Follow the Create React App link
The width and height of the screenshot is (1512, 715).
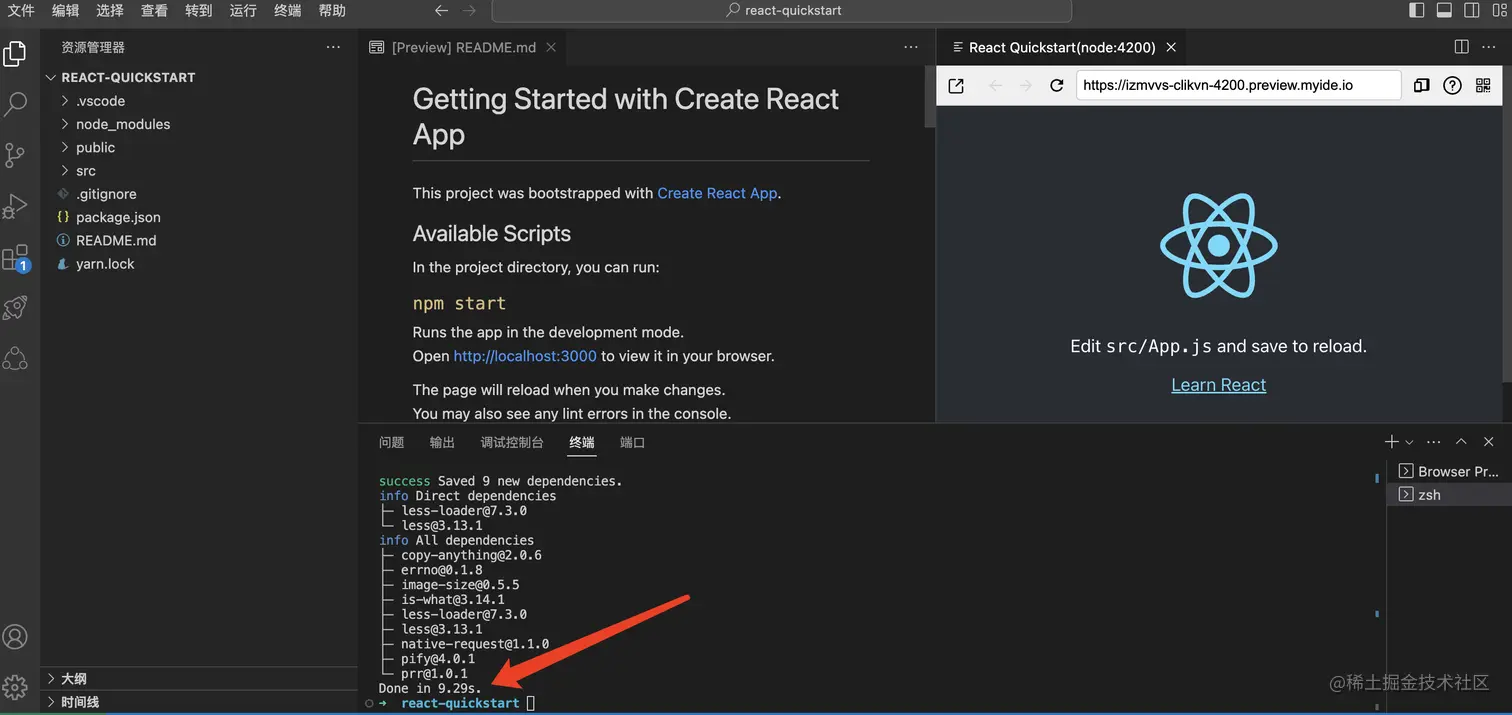(x=717, y=193)
